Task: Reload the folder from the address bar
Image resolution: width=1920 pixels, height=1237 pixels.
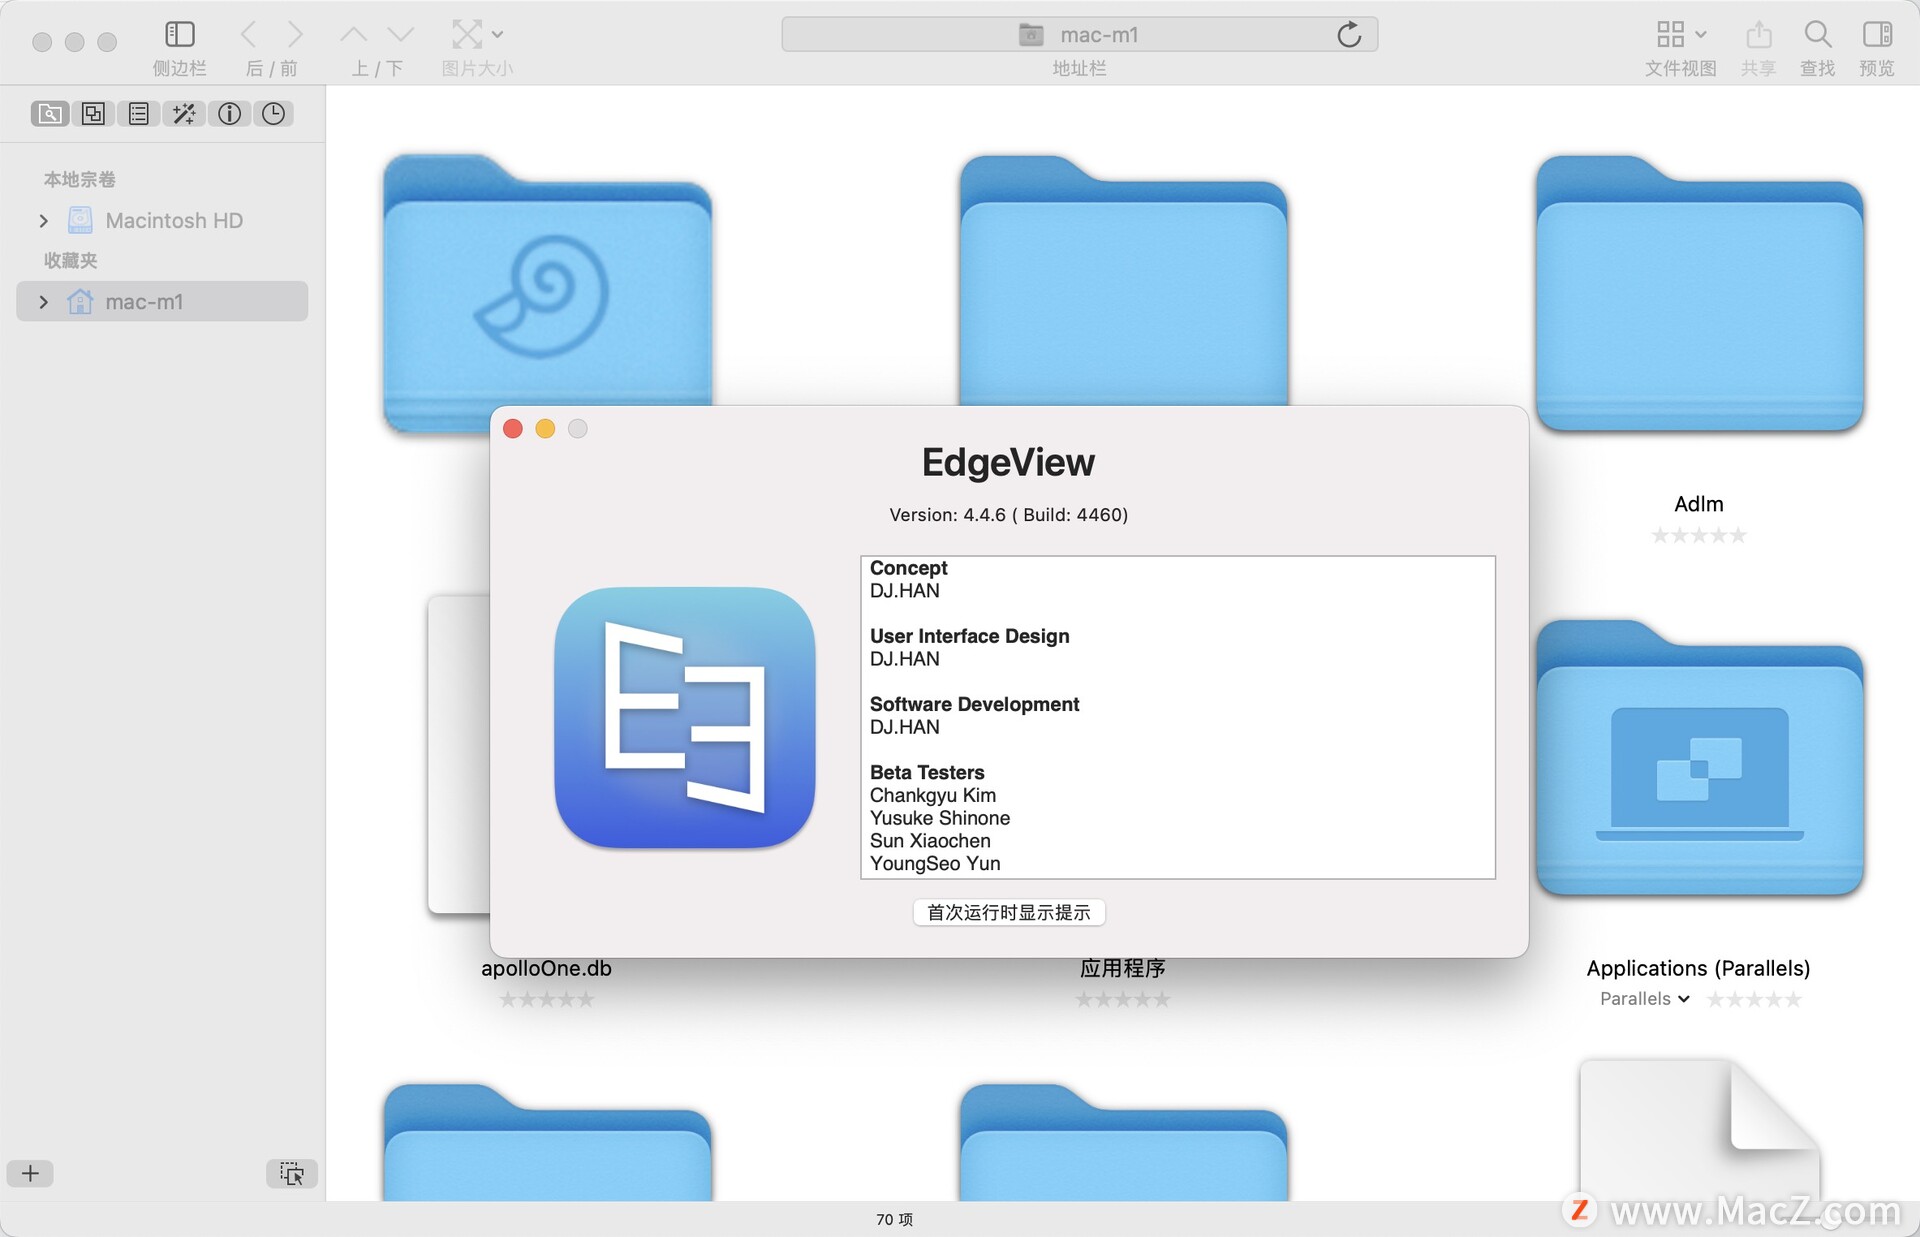Action: click(1349, 34)
